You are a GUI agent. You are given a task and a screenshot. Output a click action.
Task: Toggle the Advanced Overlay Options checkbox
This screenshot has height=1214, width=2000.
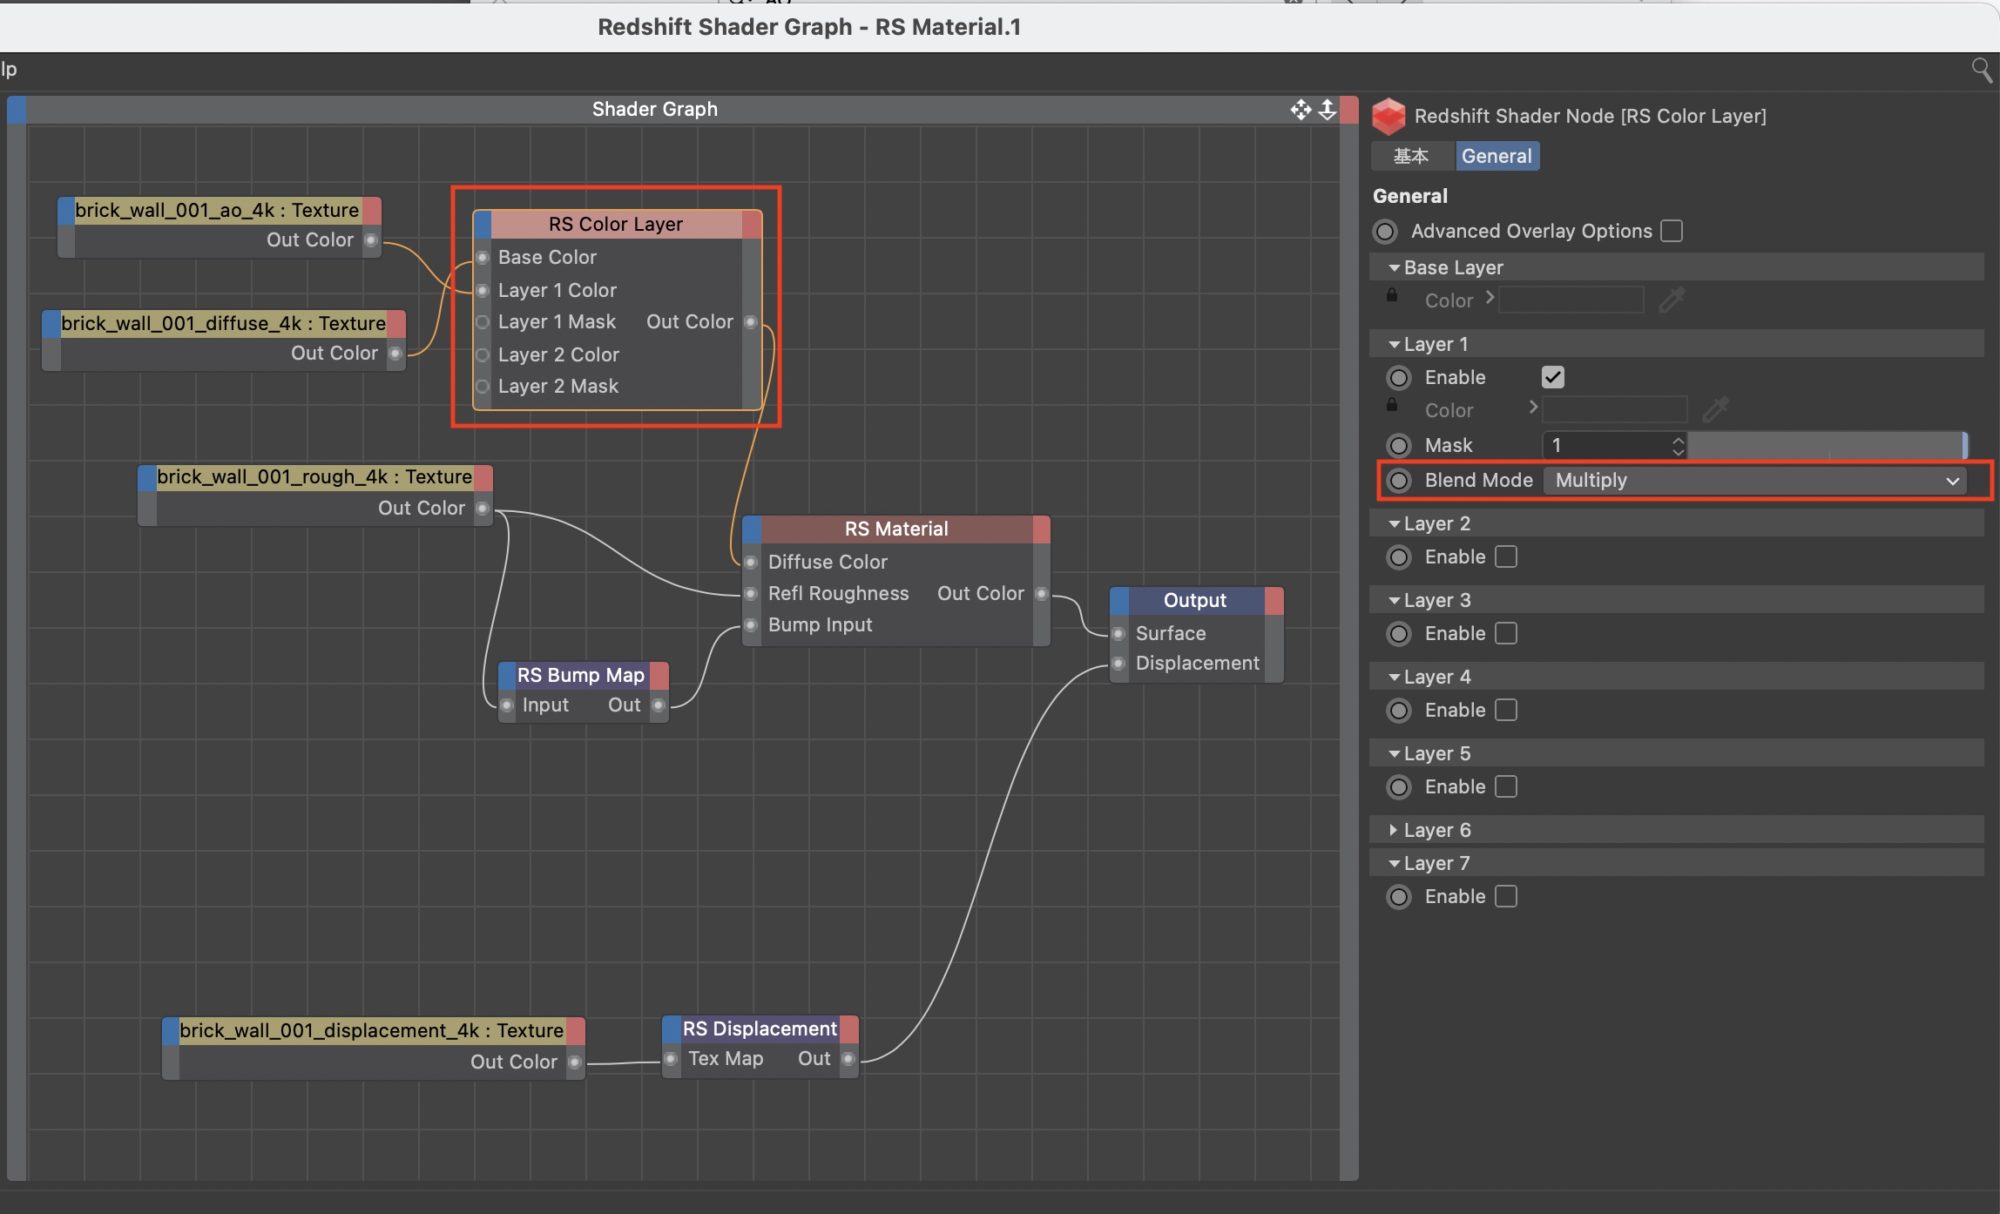click(1671, 231)
